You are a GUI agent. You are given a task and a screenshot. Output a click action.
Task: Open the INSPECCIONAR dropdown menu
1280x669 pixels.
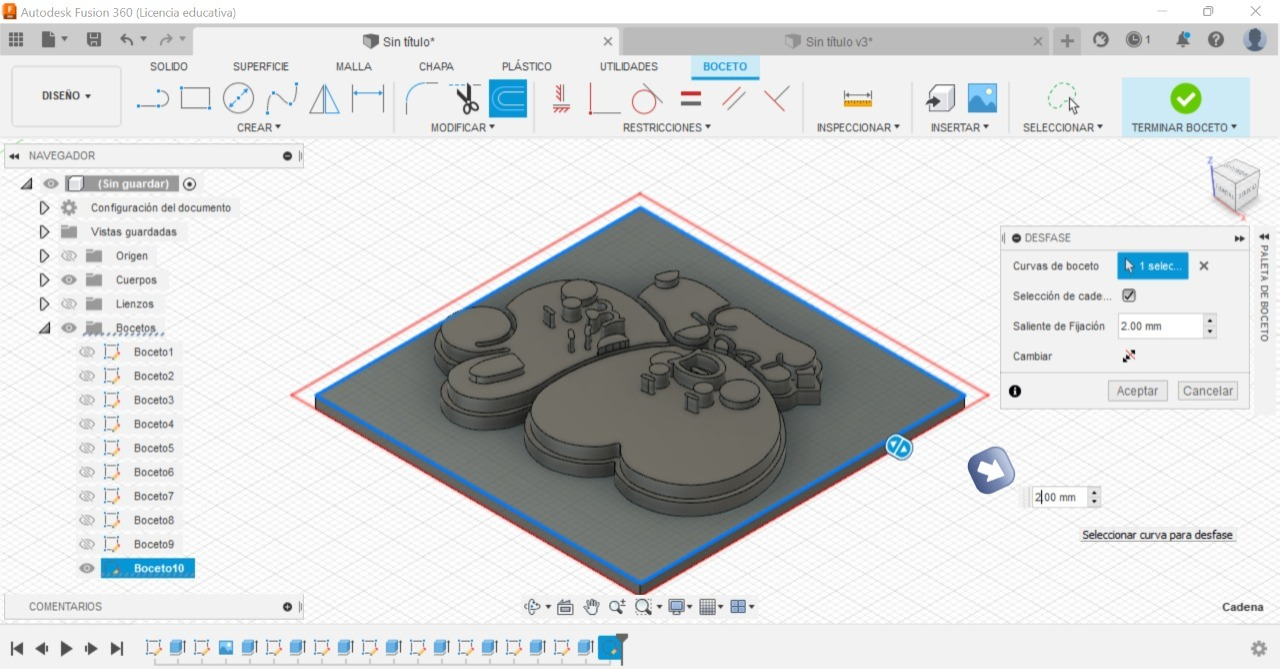(858, 128)
